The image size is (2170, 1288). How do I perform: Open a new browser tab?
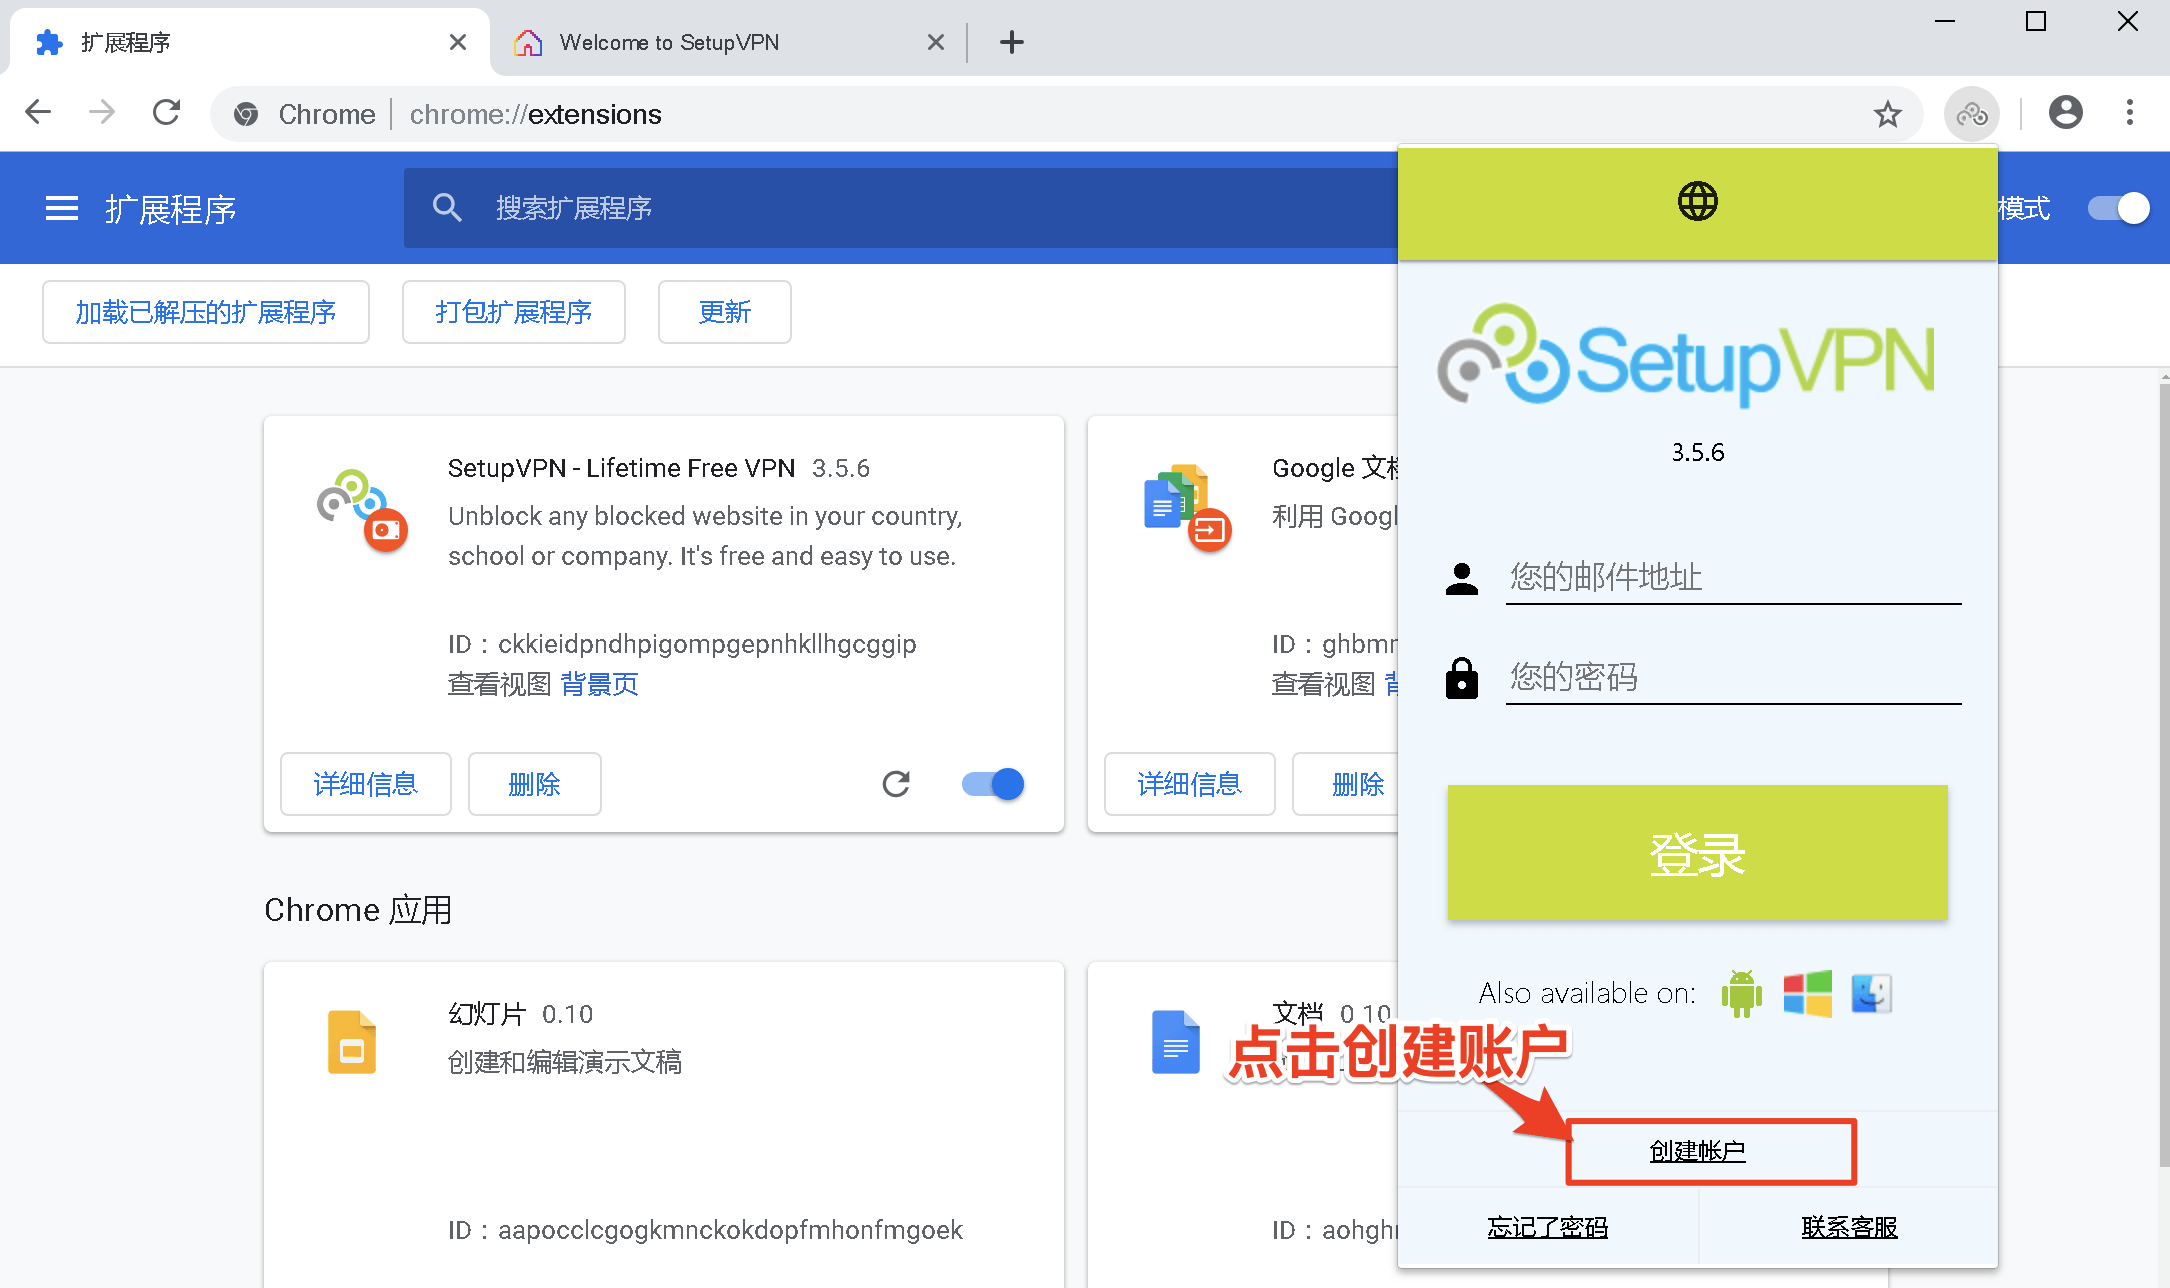pos(1011,42)
